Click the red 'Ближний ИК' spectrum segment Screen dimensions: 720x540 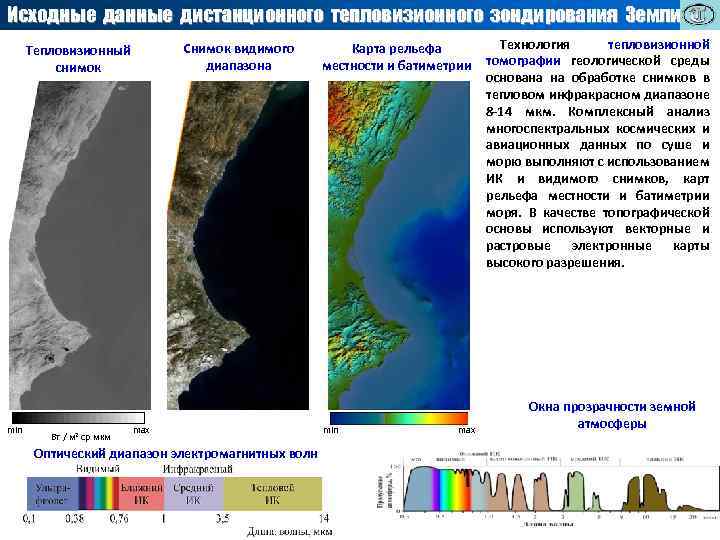tap(141, 493)
